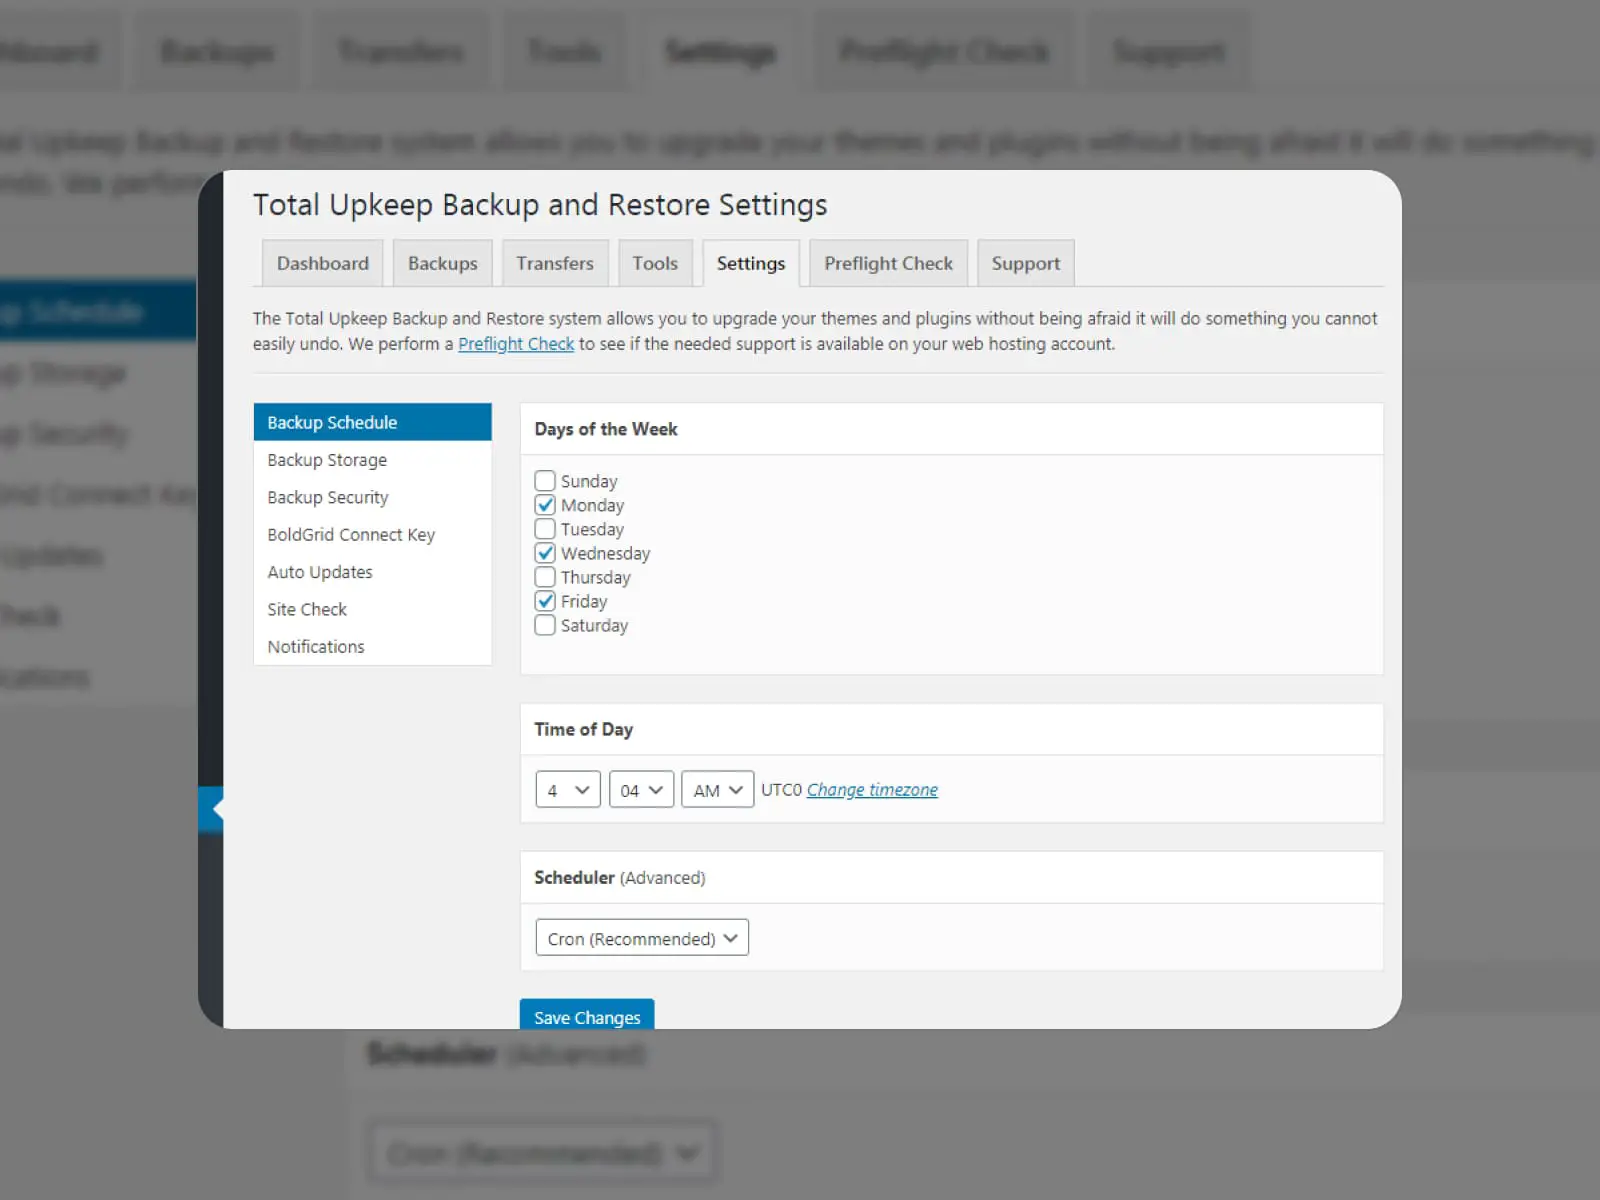1600x1200 pixels.
Task: Uncheck the Monday checkbox
Action: (x=545, y=505)
